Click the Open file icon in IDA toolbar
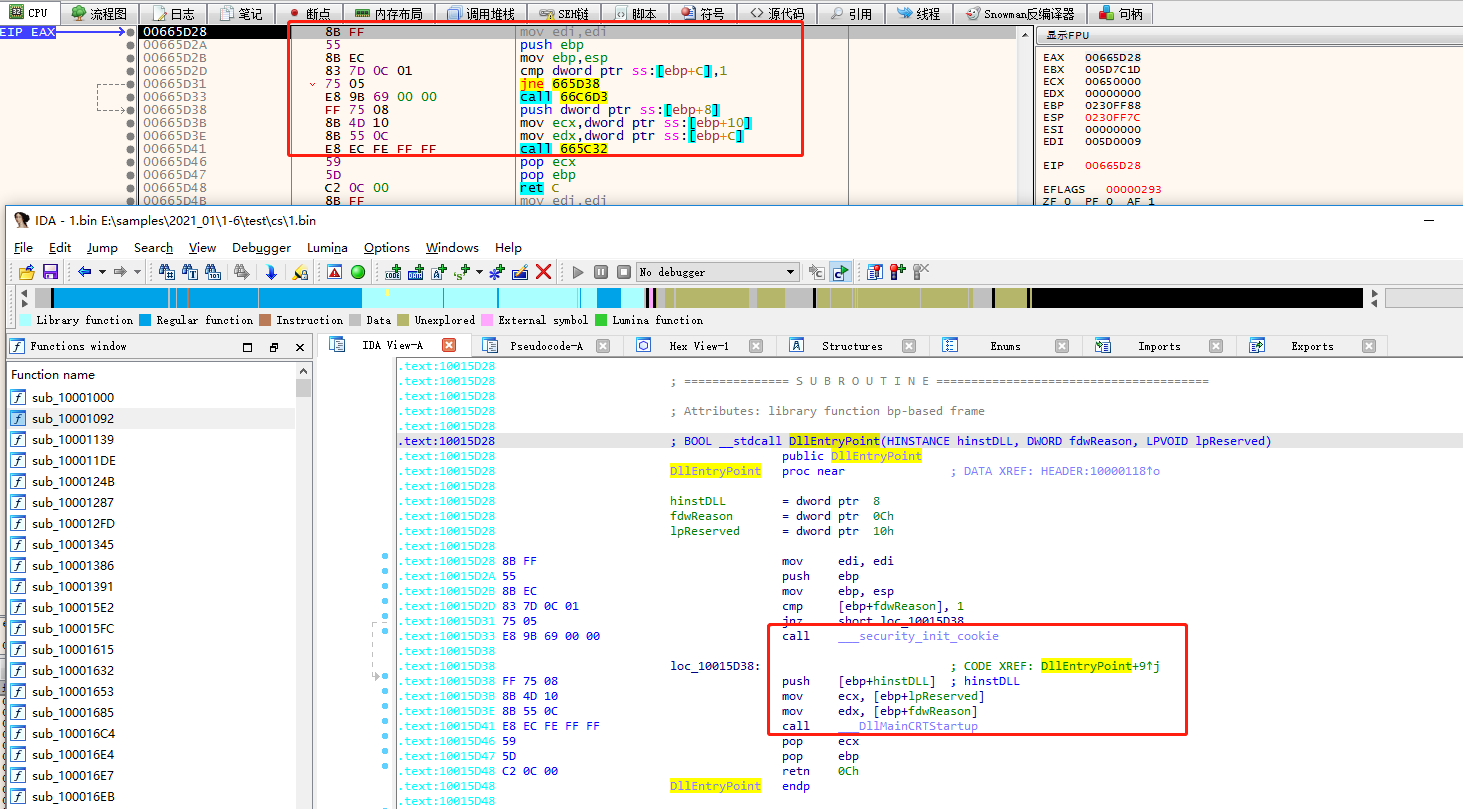The height and width of the screenshot is (809, 1463). tap(27, 272)
